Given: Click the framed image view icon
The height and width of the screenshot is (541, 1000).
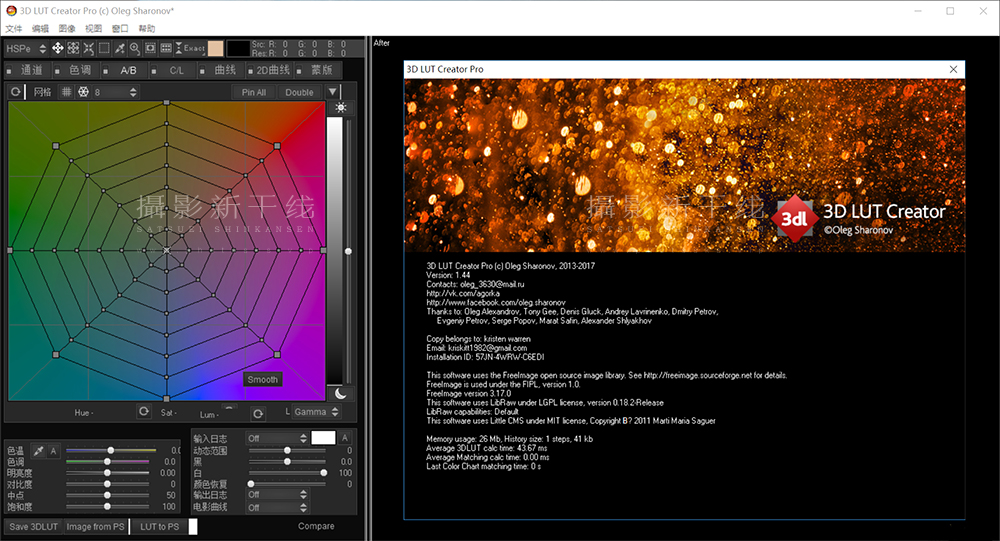Looking at the screenshot, I should point(151,48).
